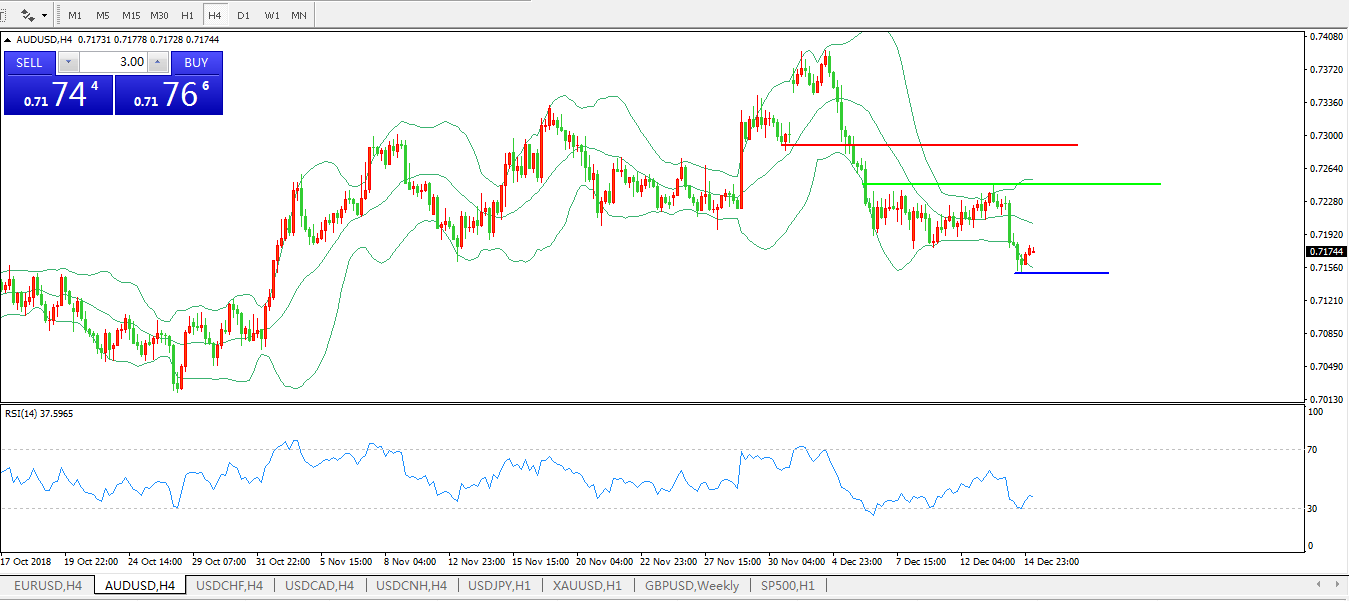1349x601 pixels.
Task: Increase lot volume with the up arrow
Action: click(158, 62)
